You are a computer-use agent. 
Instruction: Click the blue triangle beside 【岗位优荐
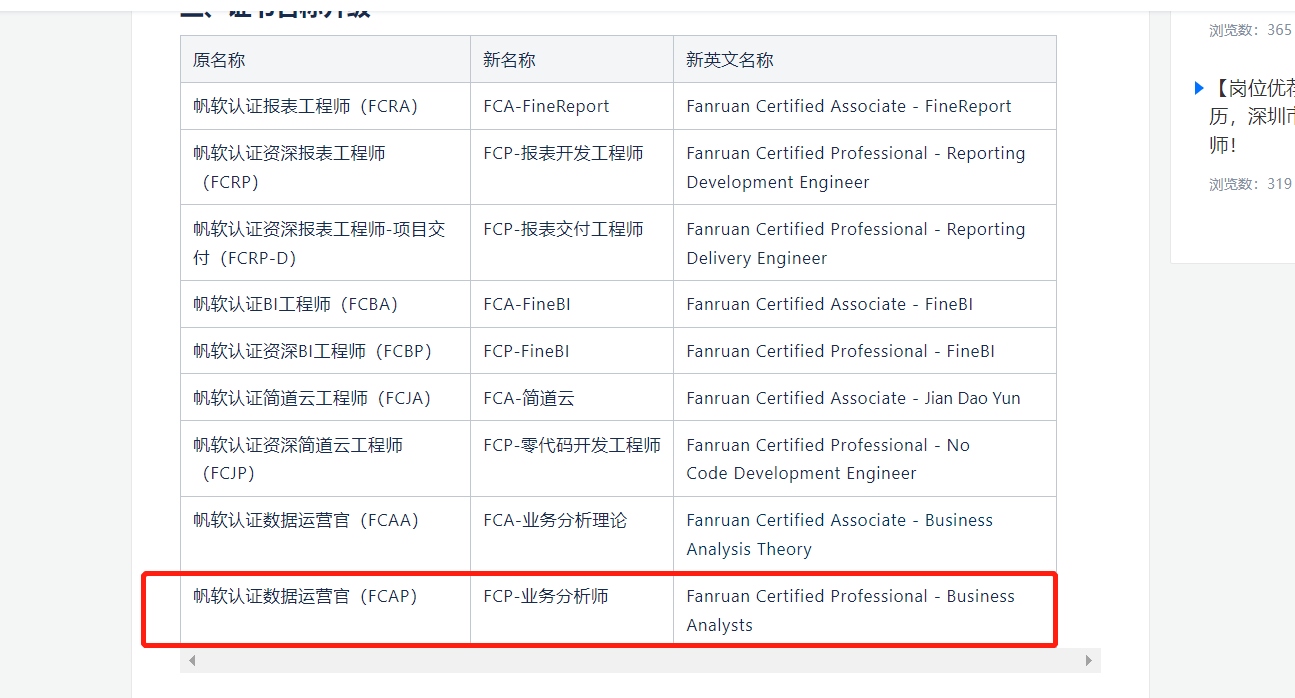(1199, 88)
